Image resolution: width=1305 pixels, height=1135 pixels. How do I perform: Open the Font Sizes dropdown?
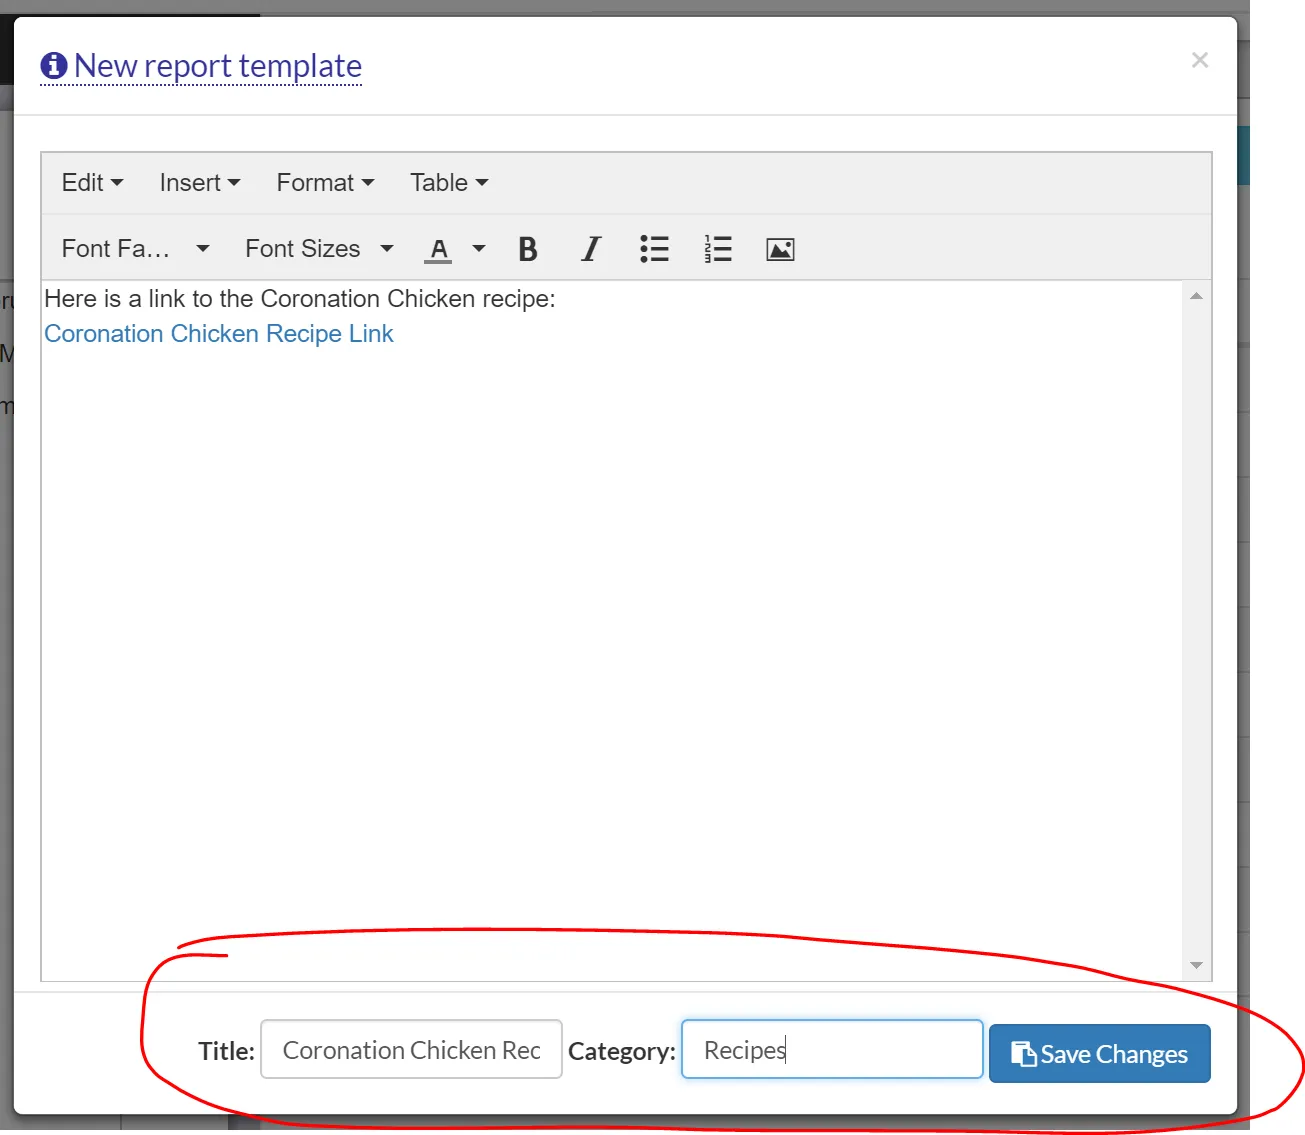point(318,249)
